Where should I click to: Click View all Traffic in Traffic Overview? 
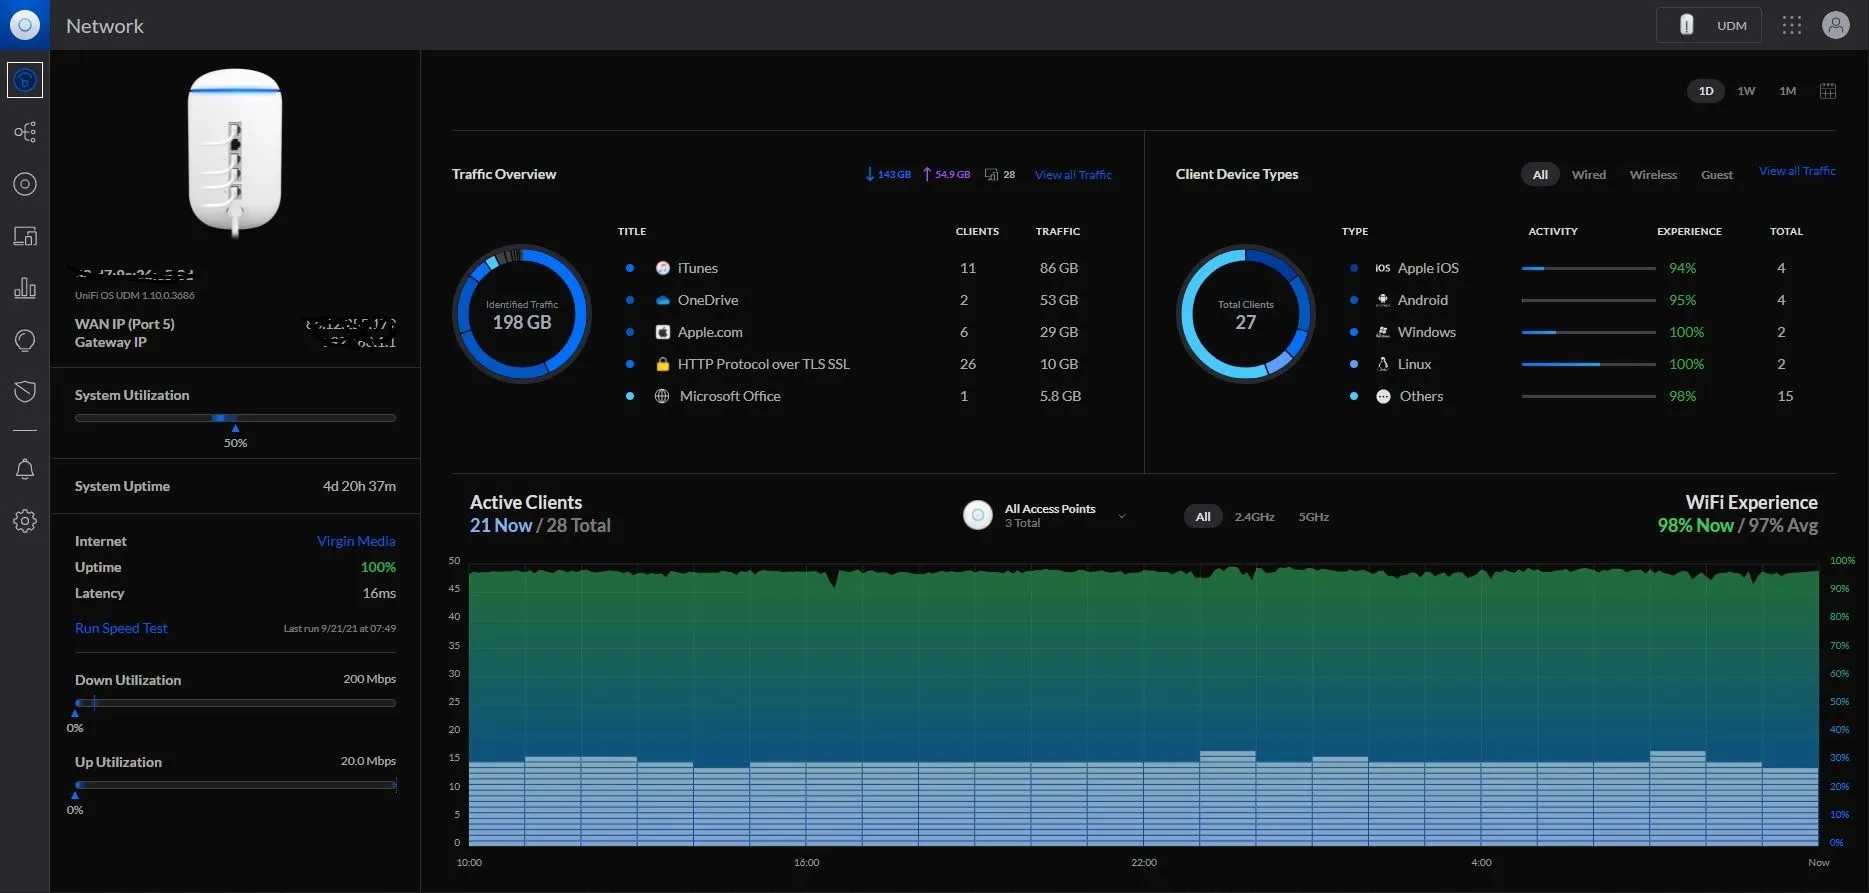(x=1072, y=175)
